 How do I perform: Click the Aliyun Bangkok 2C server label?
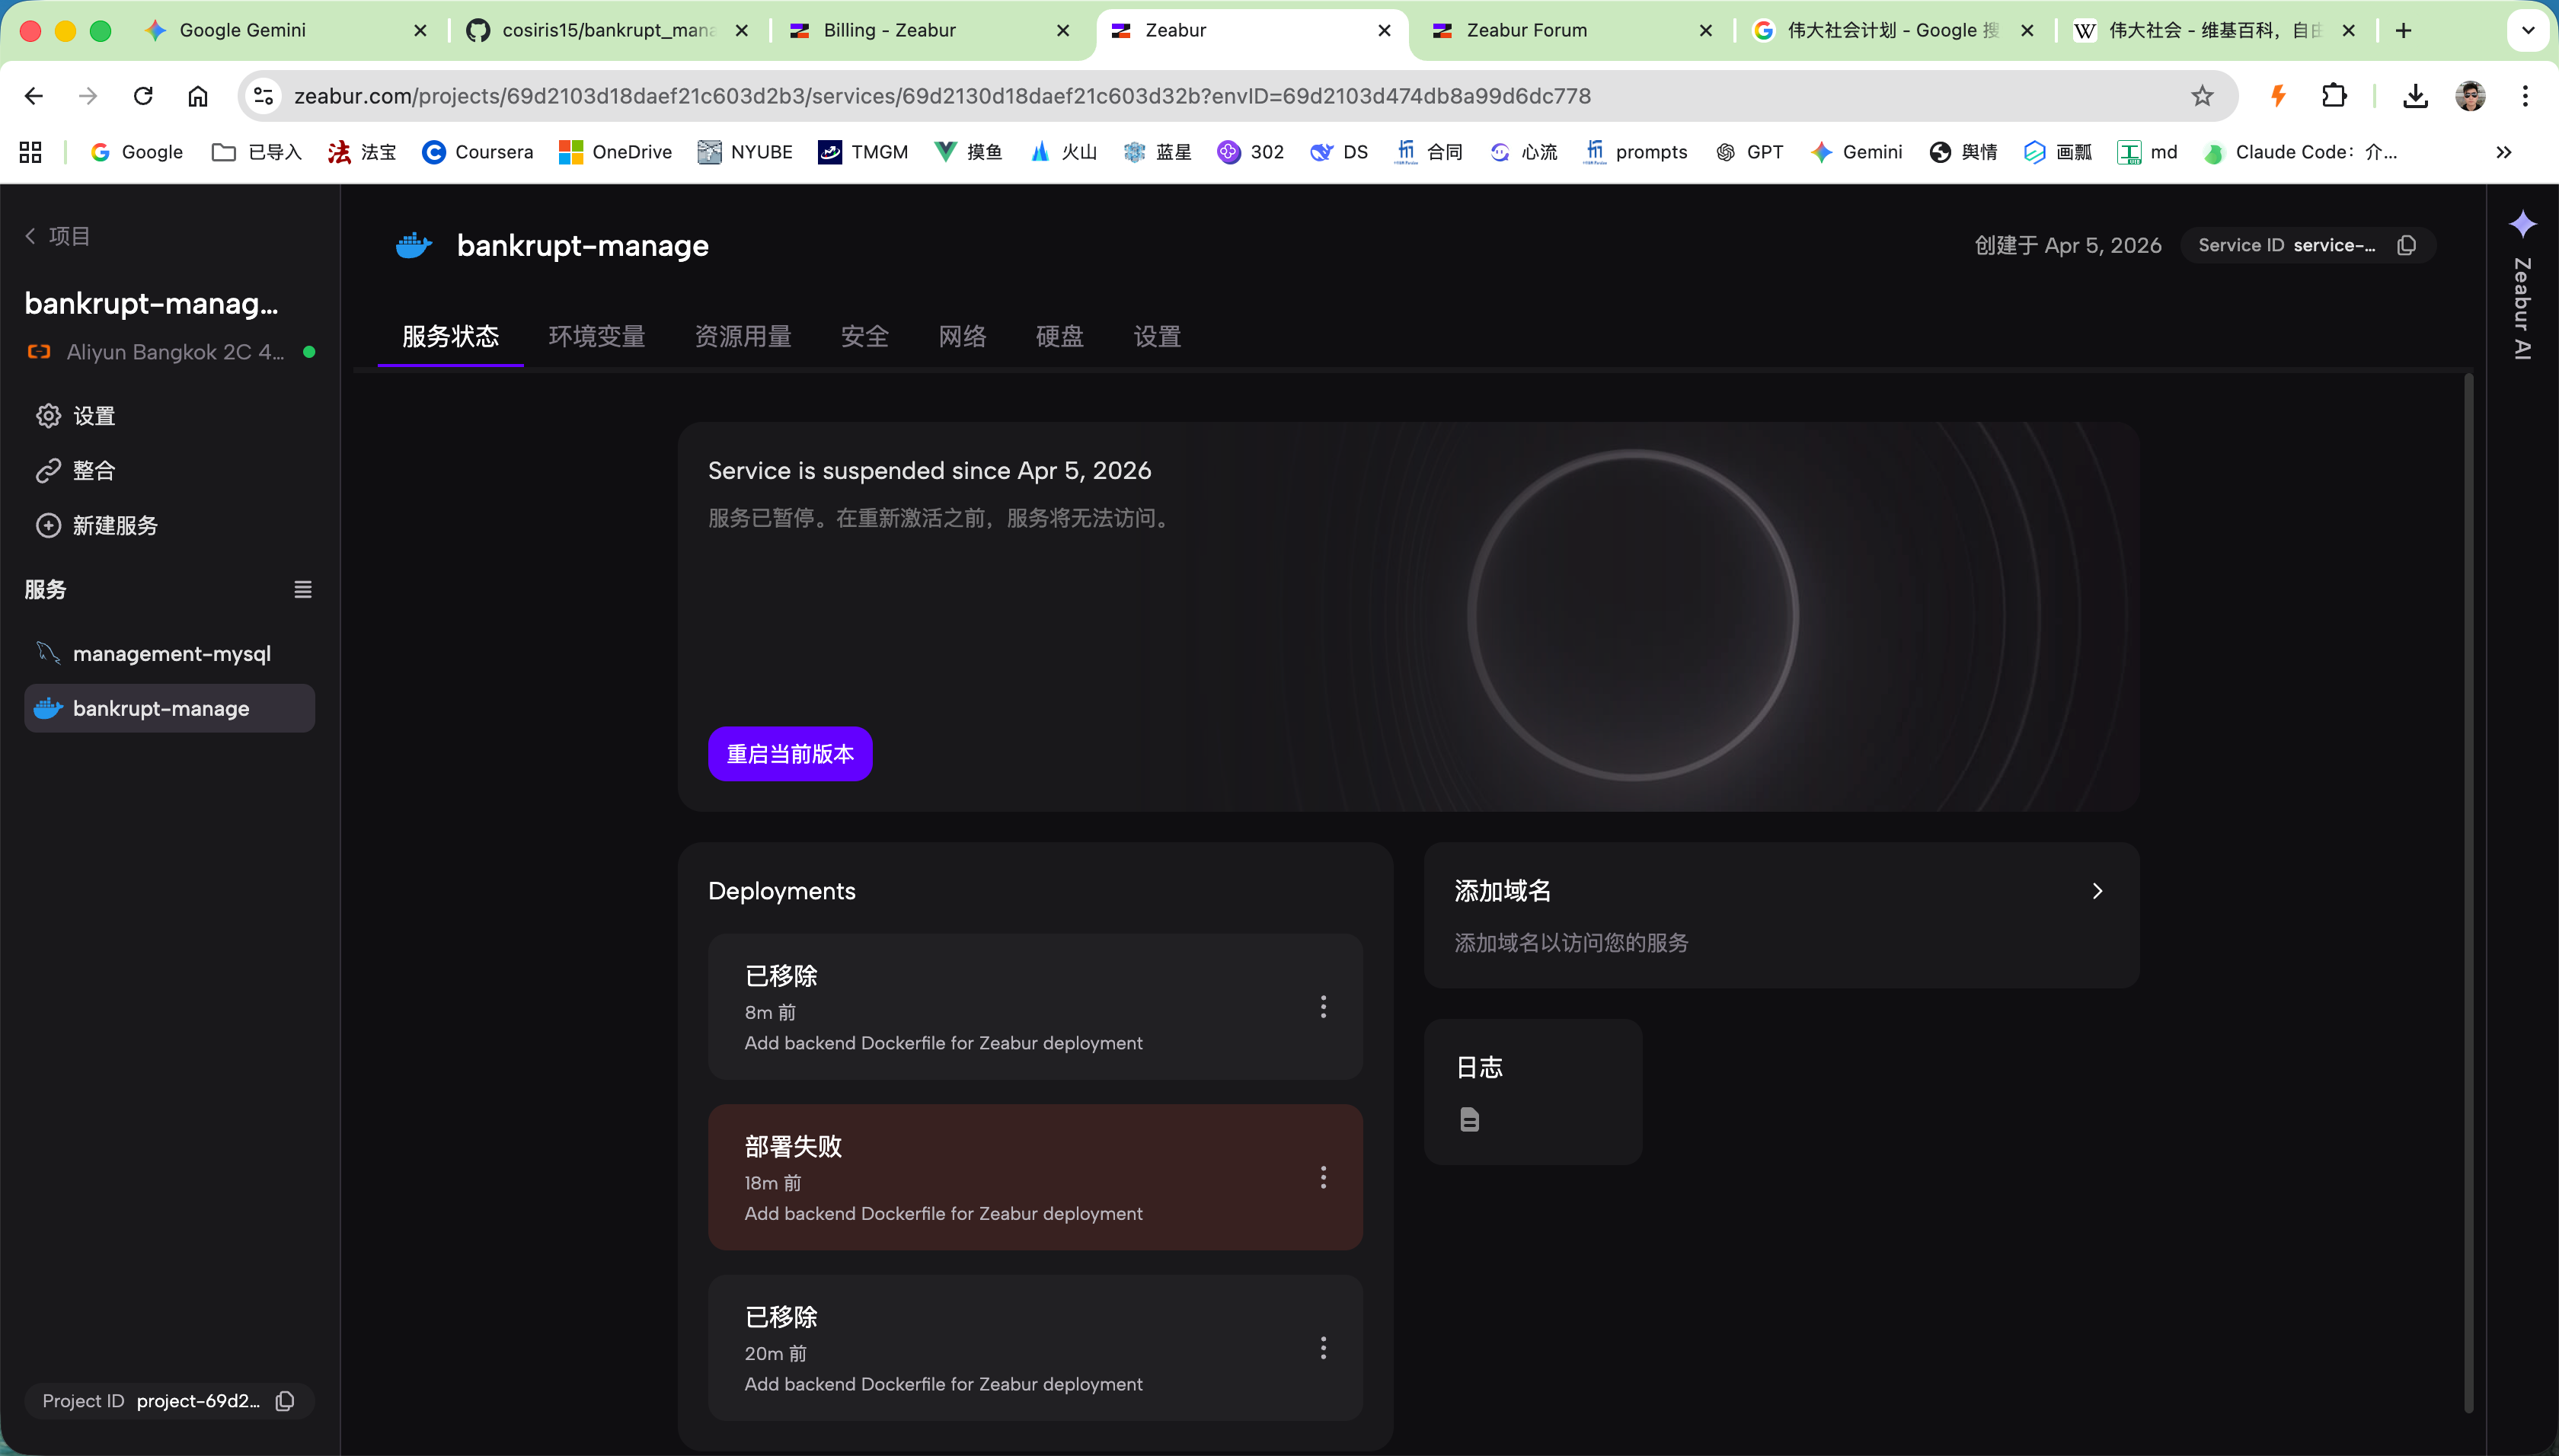175,352
